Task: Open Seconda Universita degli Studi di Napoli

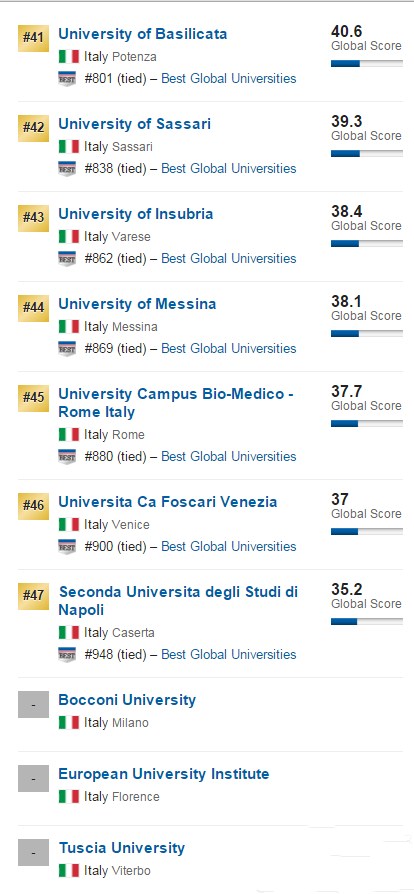Action: [x=178, y=601]
